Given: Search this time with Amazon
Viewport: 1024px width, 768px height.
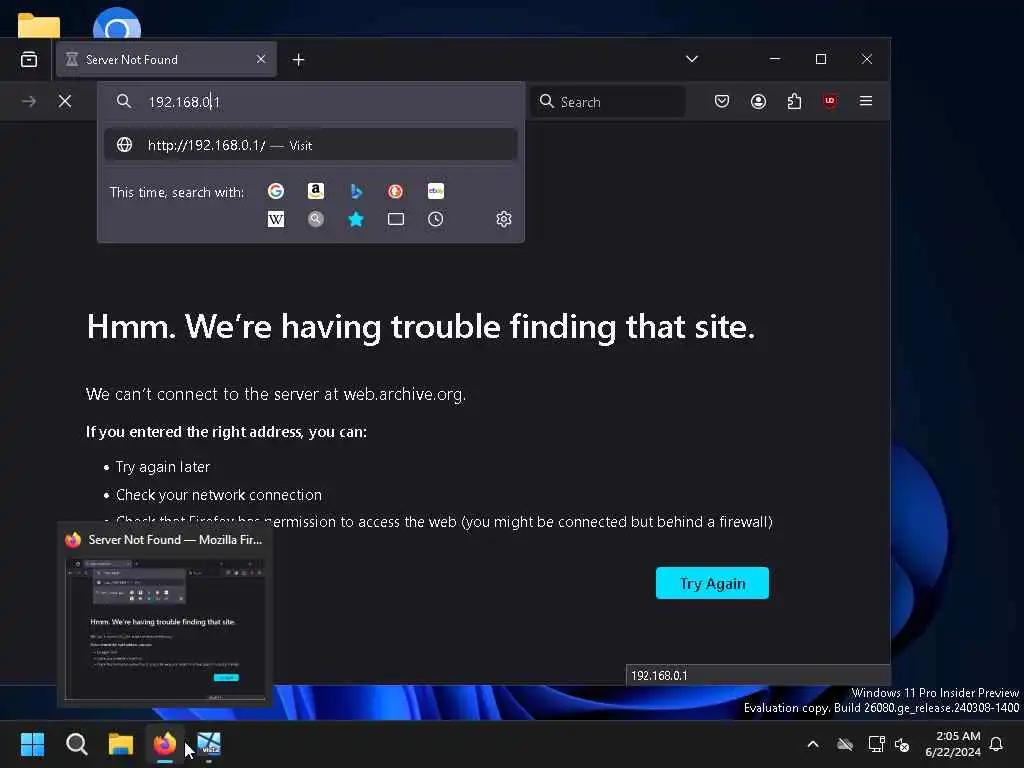Looking at the screenshot, I should [x=316, y=191].
